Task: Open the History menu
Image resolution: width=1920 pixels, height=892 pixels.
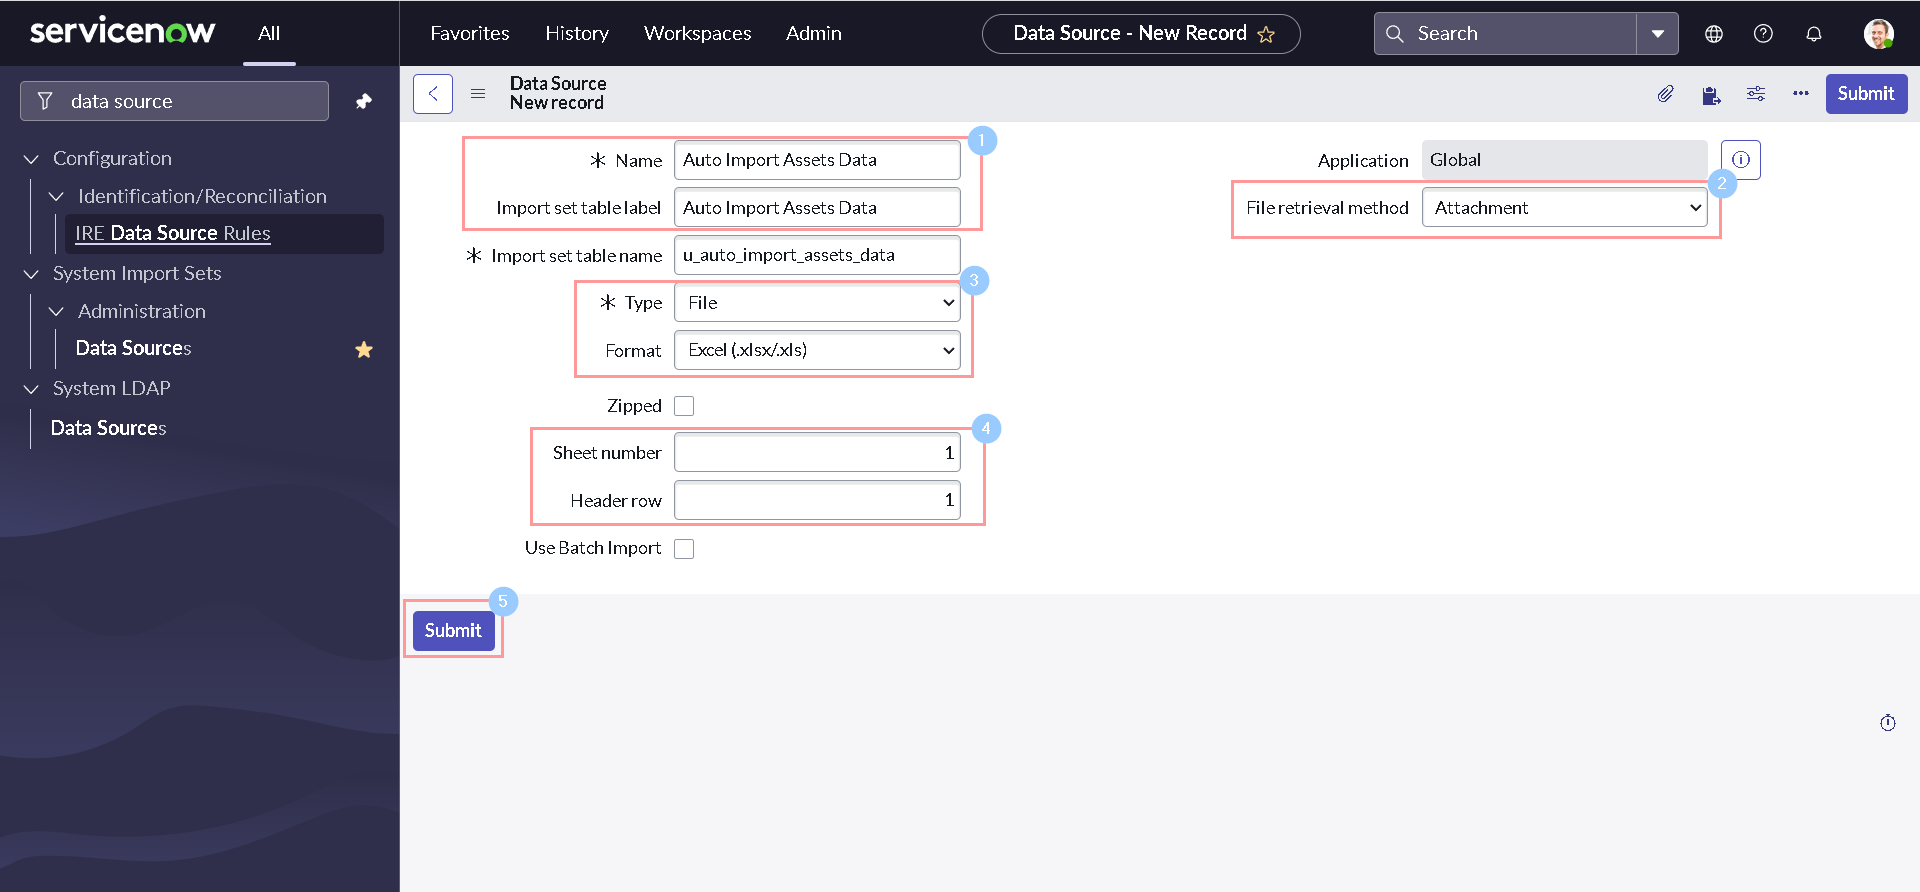Action: (x=577, y=33)
